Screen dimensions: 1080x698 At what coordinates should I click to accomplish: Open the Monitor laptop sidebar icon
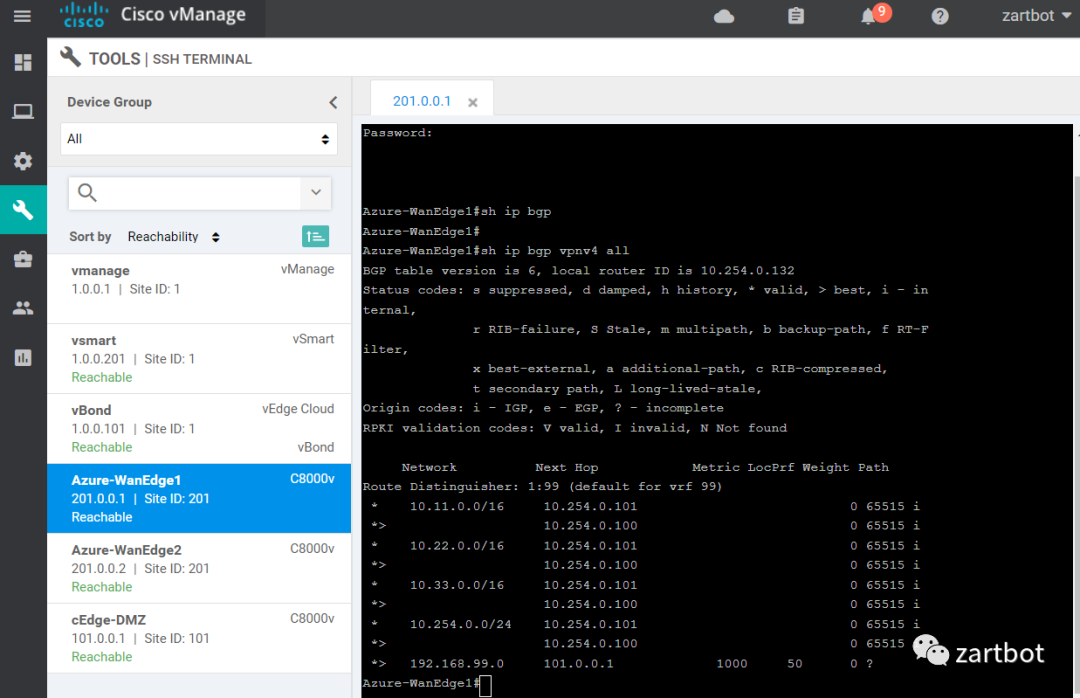(23, 112)
